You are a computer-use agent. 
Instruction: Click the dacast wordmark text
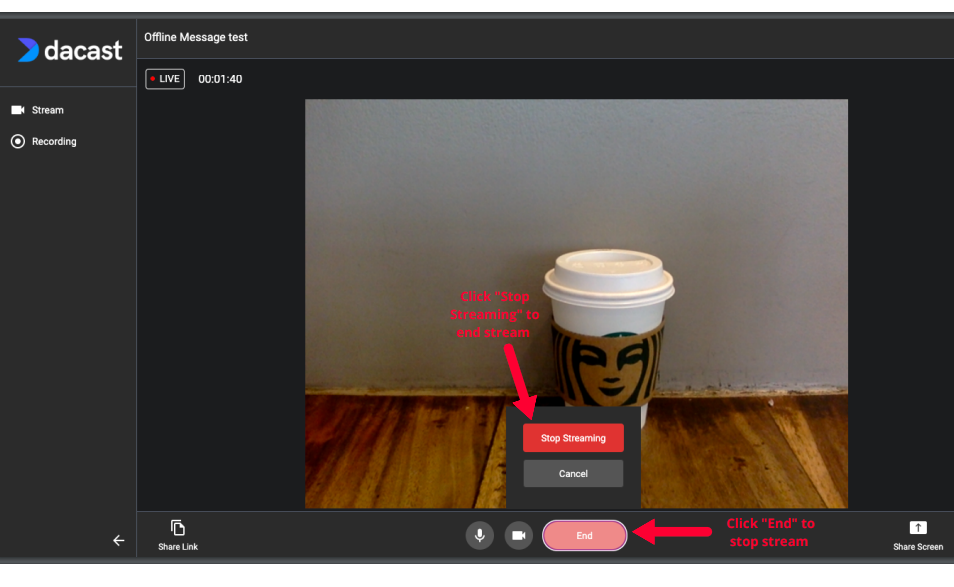click(83, 50)
